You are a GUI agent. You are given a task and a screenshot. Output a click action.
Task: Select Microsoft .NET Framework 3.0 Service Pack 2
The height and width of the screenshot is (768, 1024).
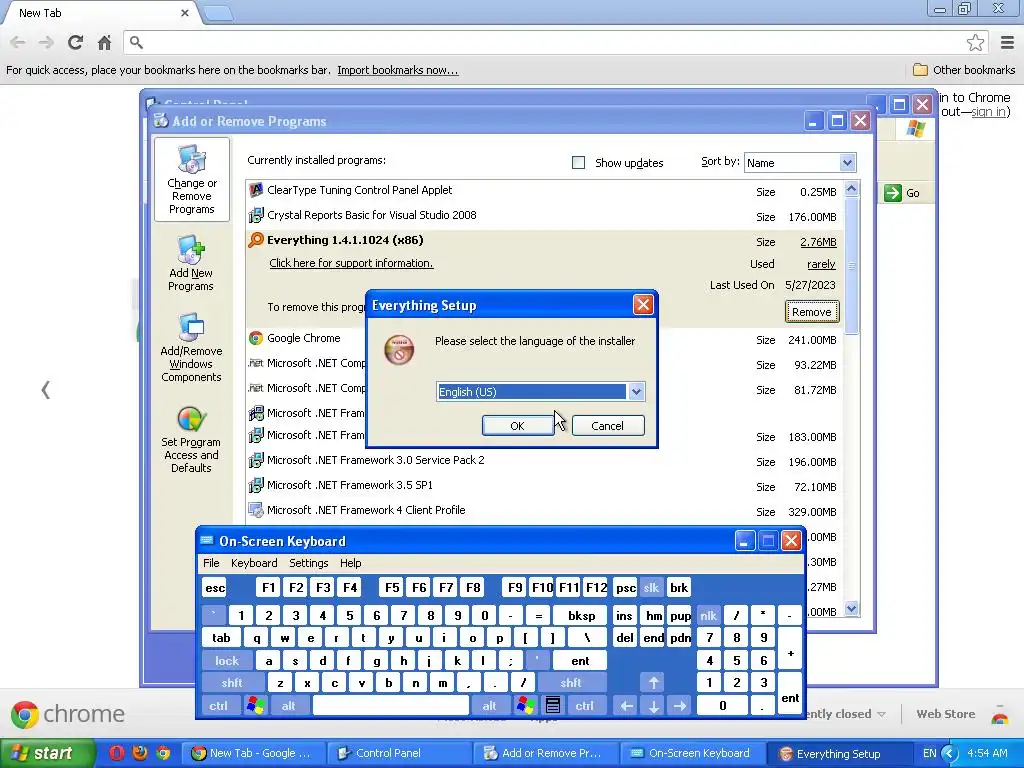545,460
